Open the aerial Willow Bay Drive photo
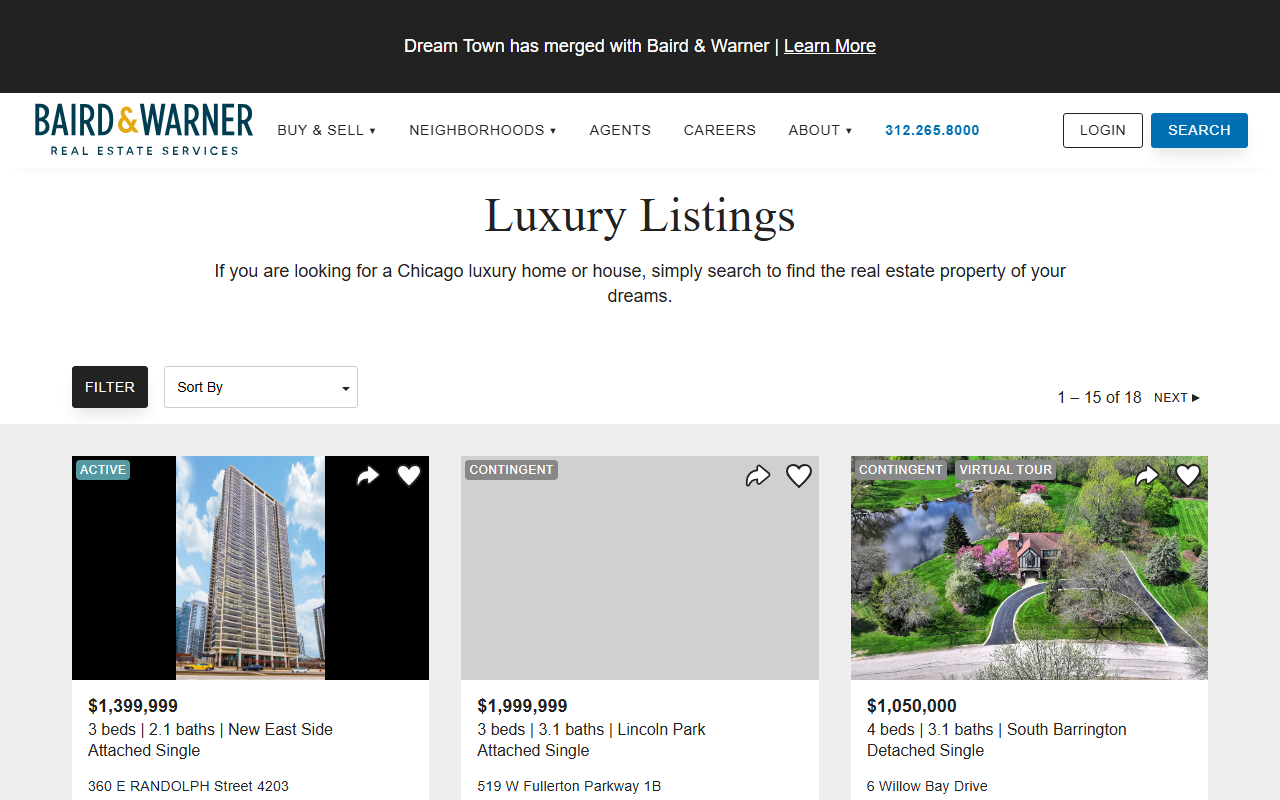1280x800 pixels. 1029,568
